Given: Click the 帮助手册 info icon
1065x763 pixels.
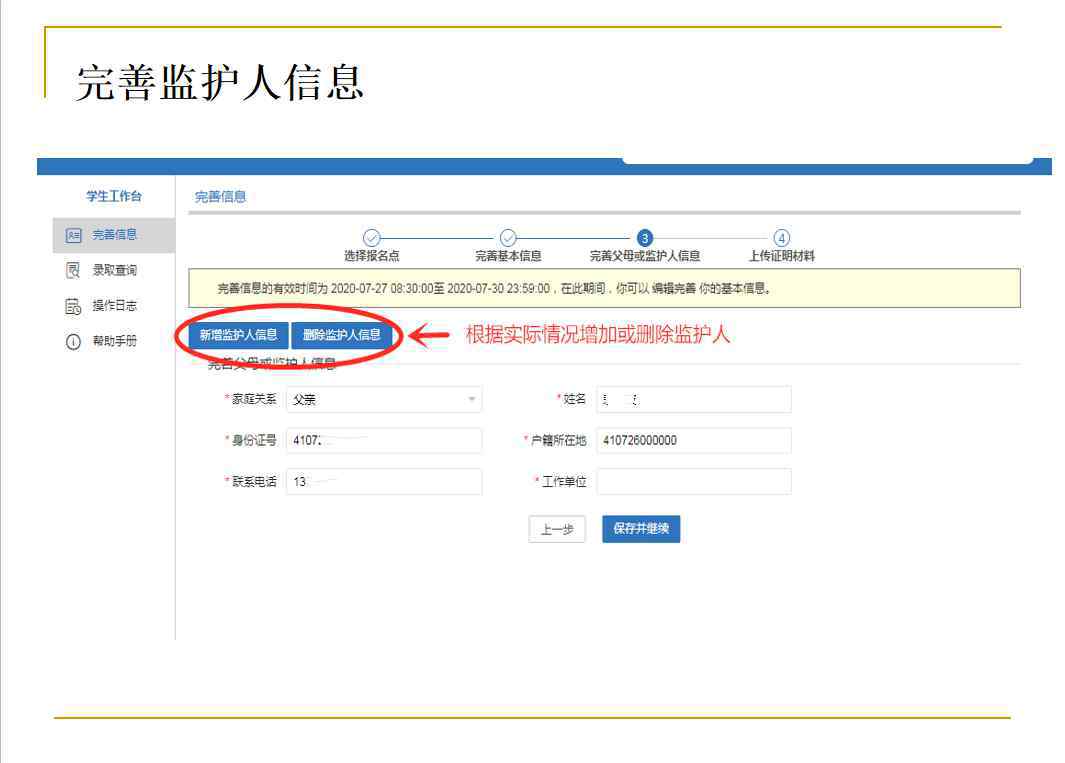Looking at the screenshot, I should coord(73,342).
